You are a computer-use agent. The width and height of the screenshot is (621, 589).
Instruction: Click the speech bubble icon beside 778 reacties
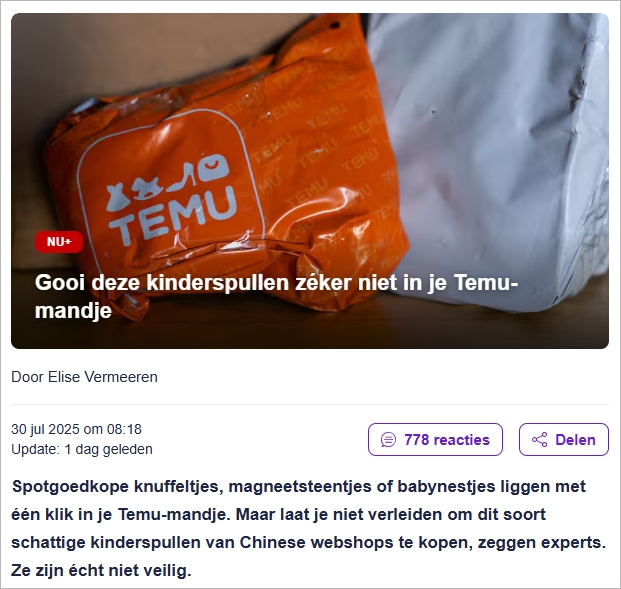pos(388,440)
